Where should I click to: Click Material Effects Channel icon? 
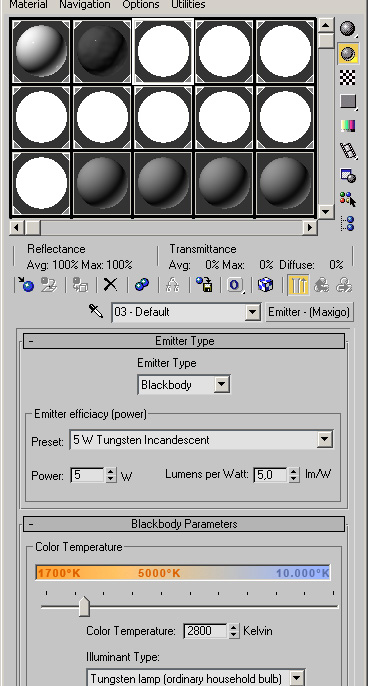coord(235,285)
